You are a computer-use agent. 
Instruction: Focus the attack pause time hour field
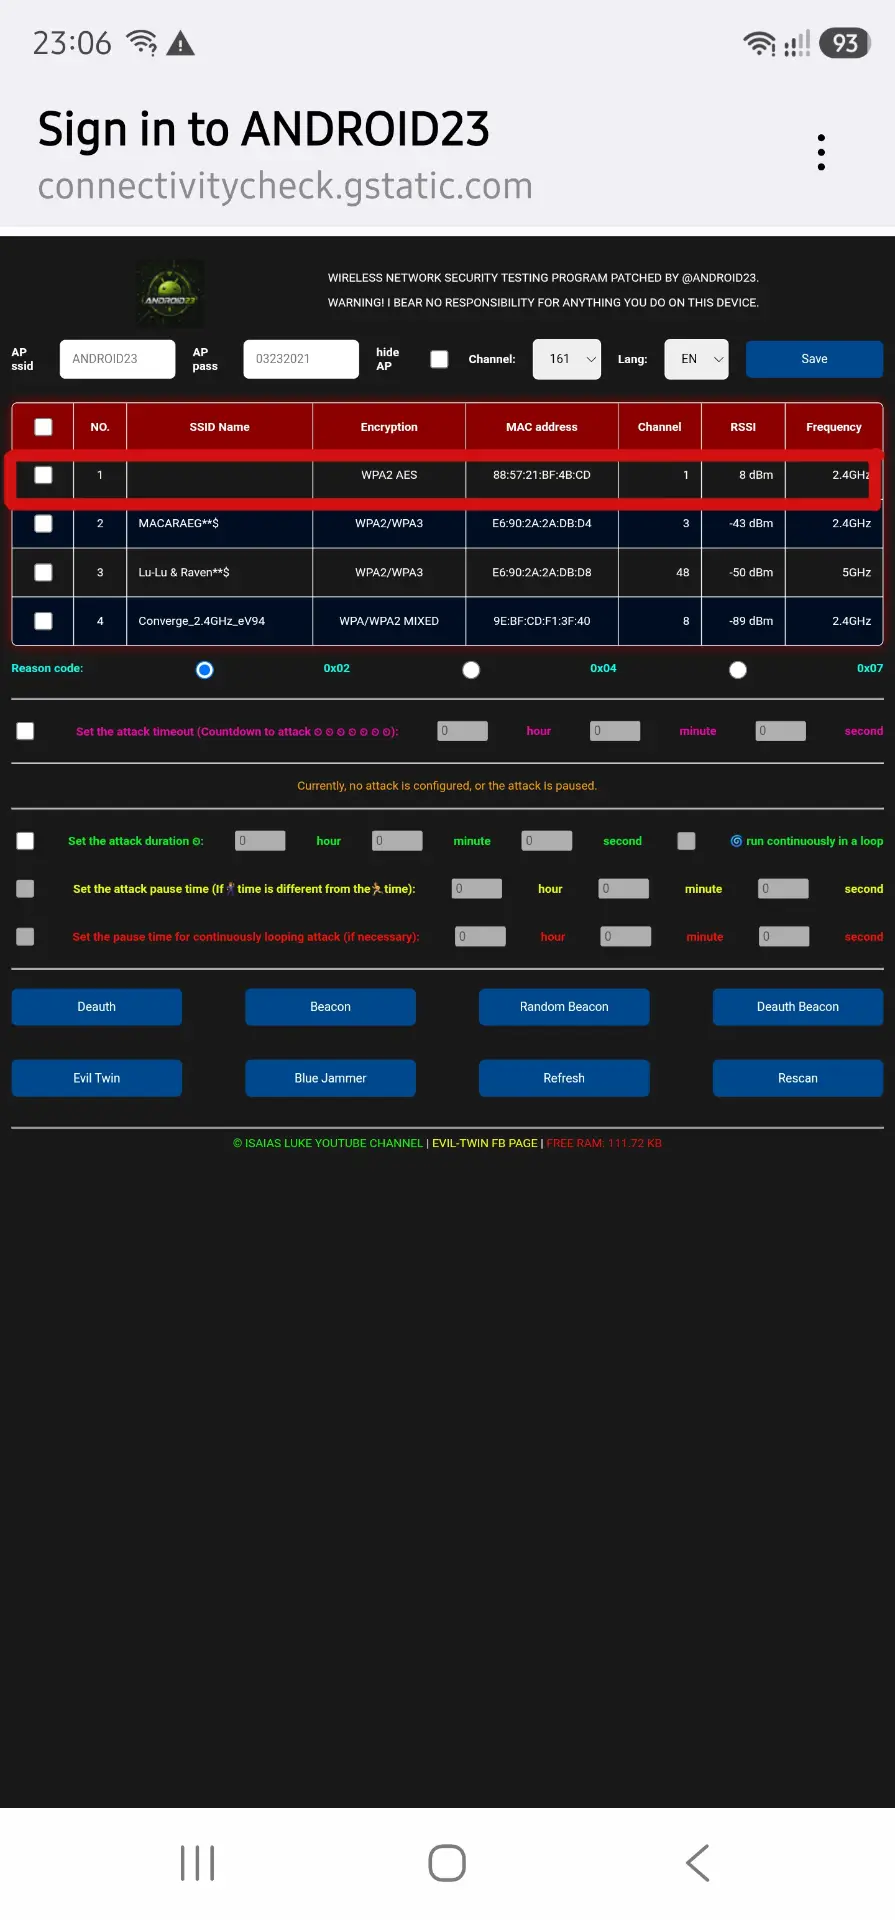[477, 889]
